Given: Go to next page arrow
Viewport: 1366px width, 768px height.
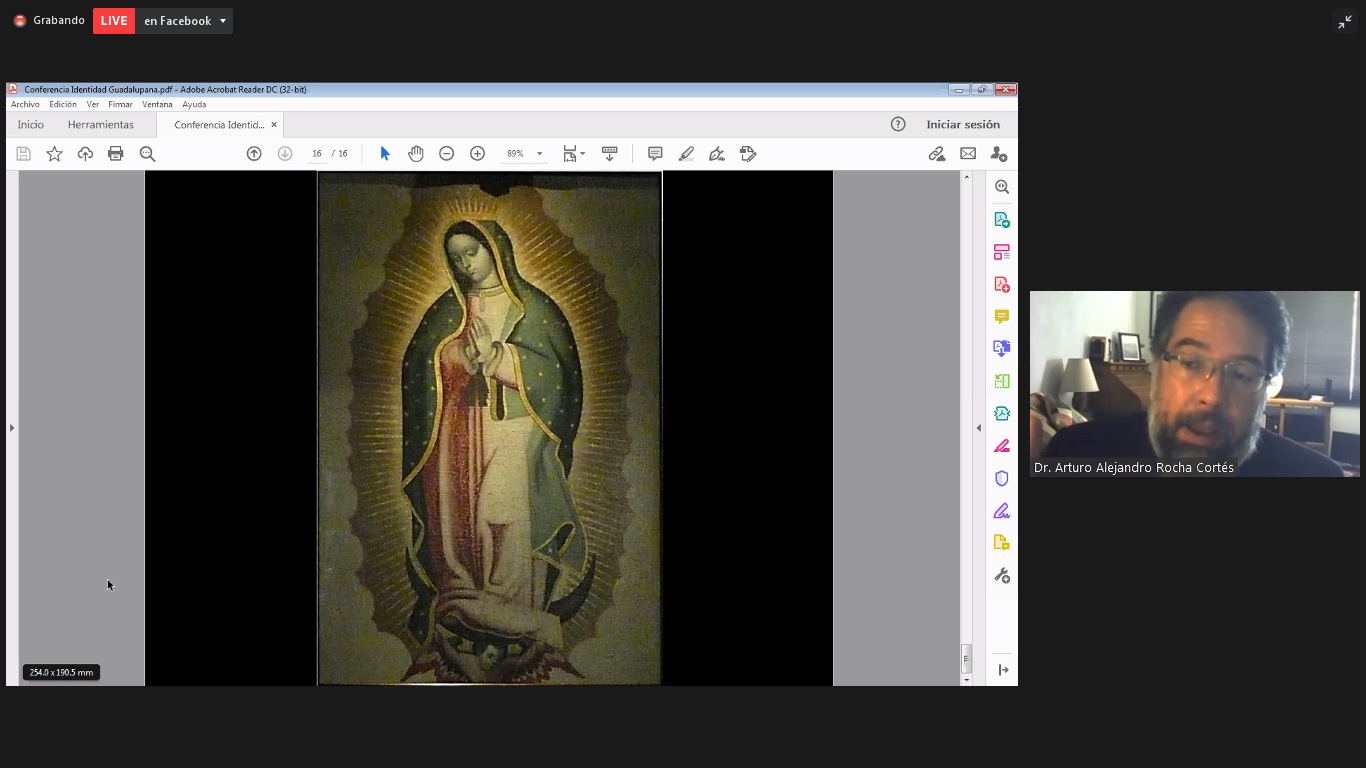Looking at the screenshot, I should click(285, 154).
